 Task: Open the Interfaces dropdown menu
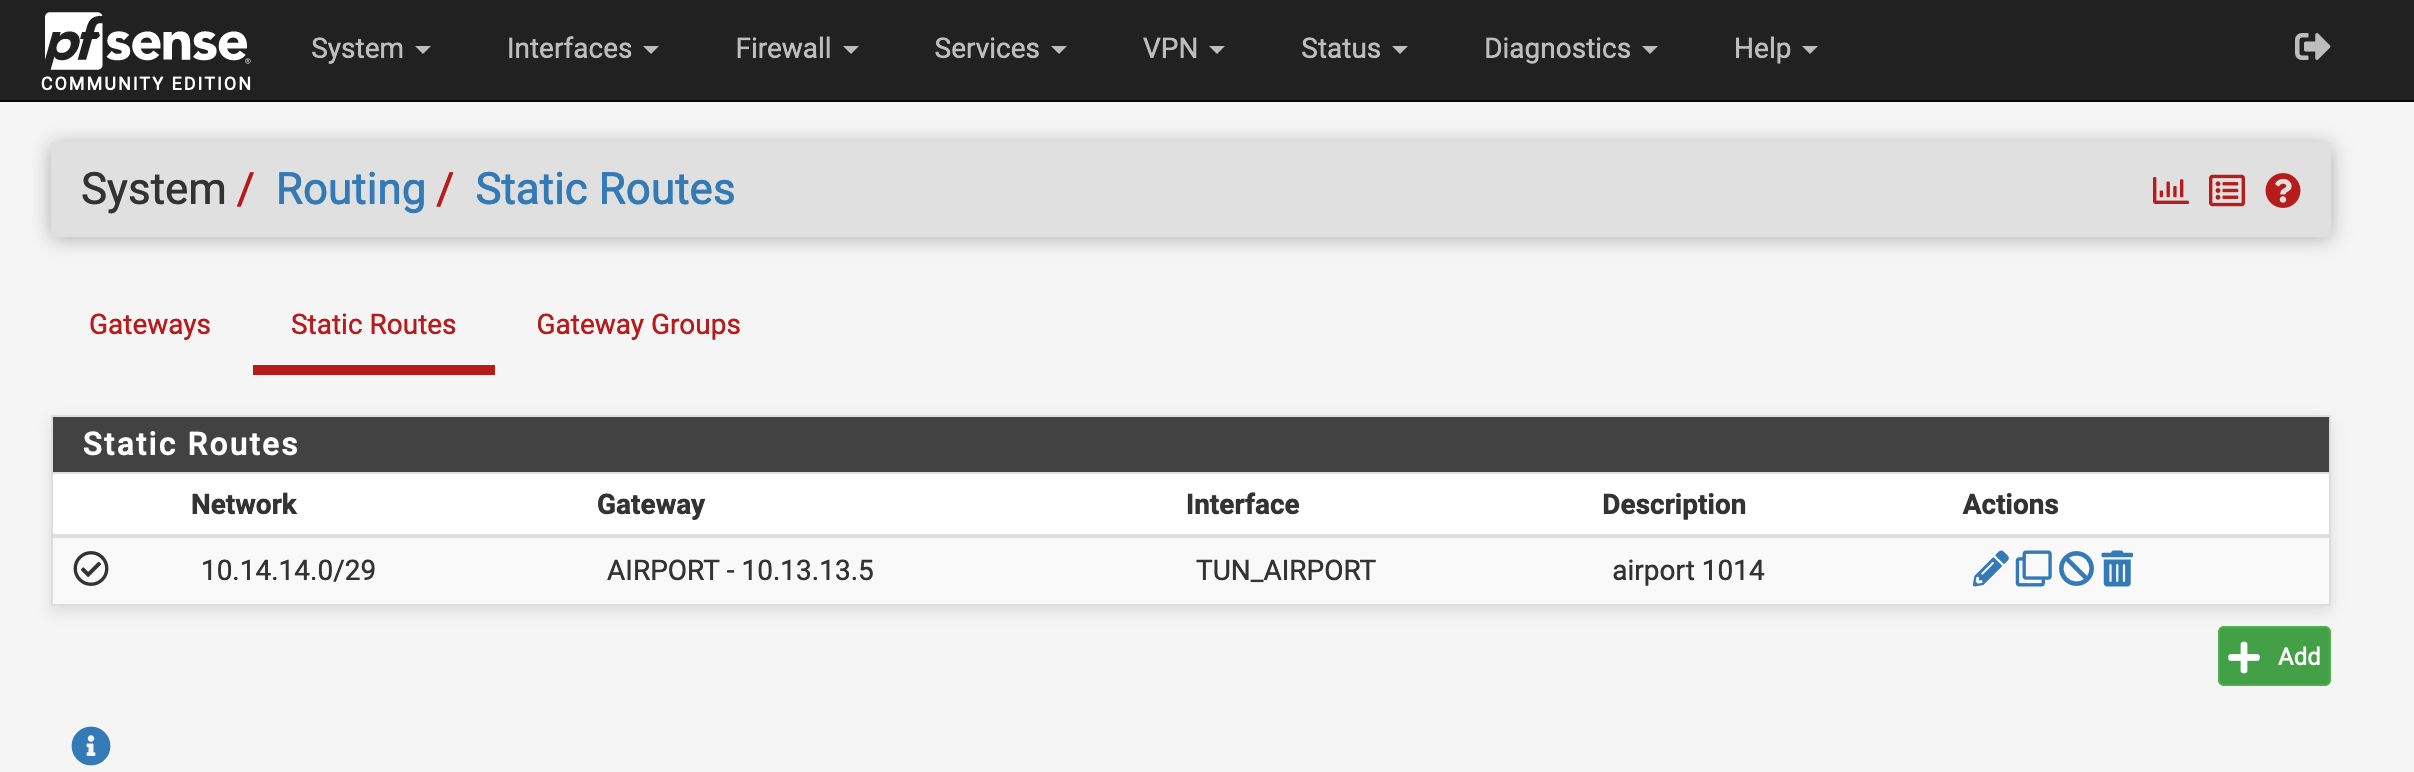point(583,48)
